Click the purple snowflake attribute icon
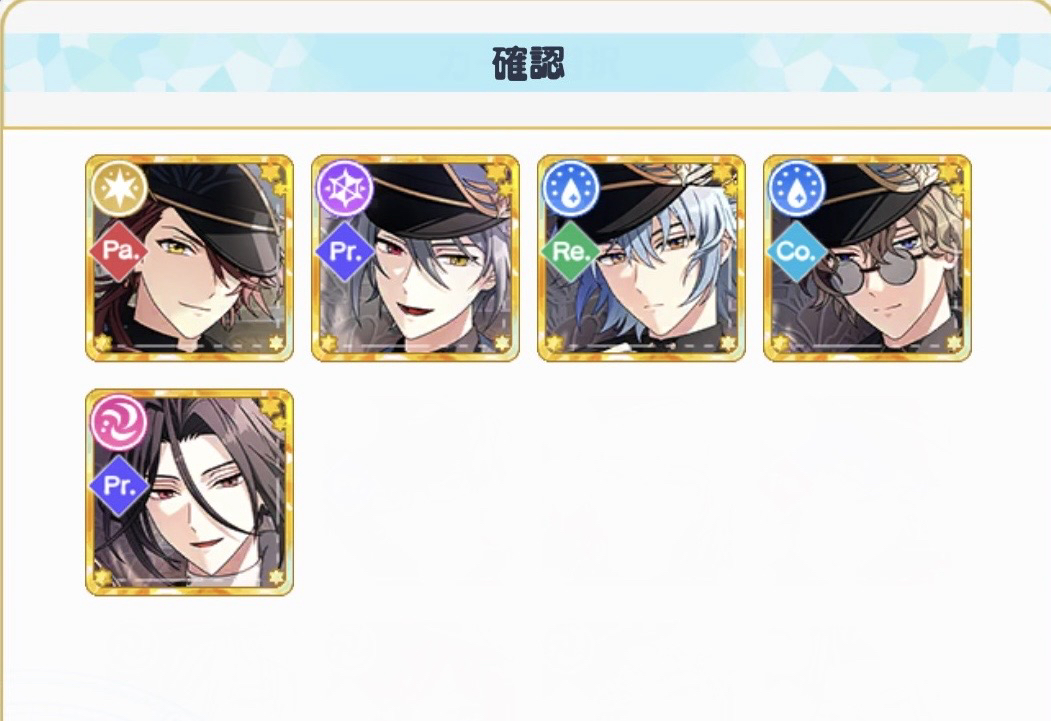Screen dimensions: 1051x721 345,188
